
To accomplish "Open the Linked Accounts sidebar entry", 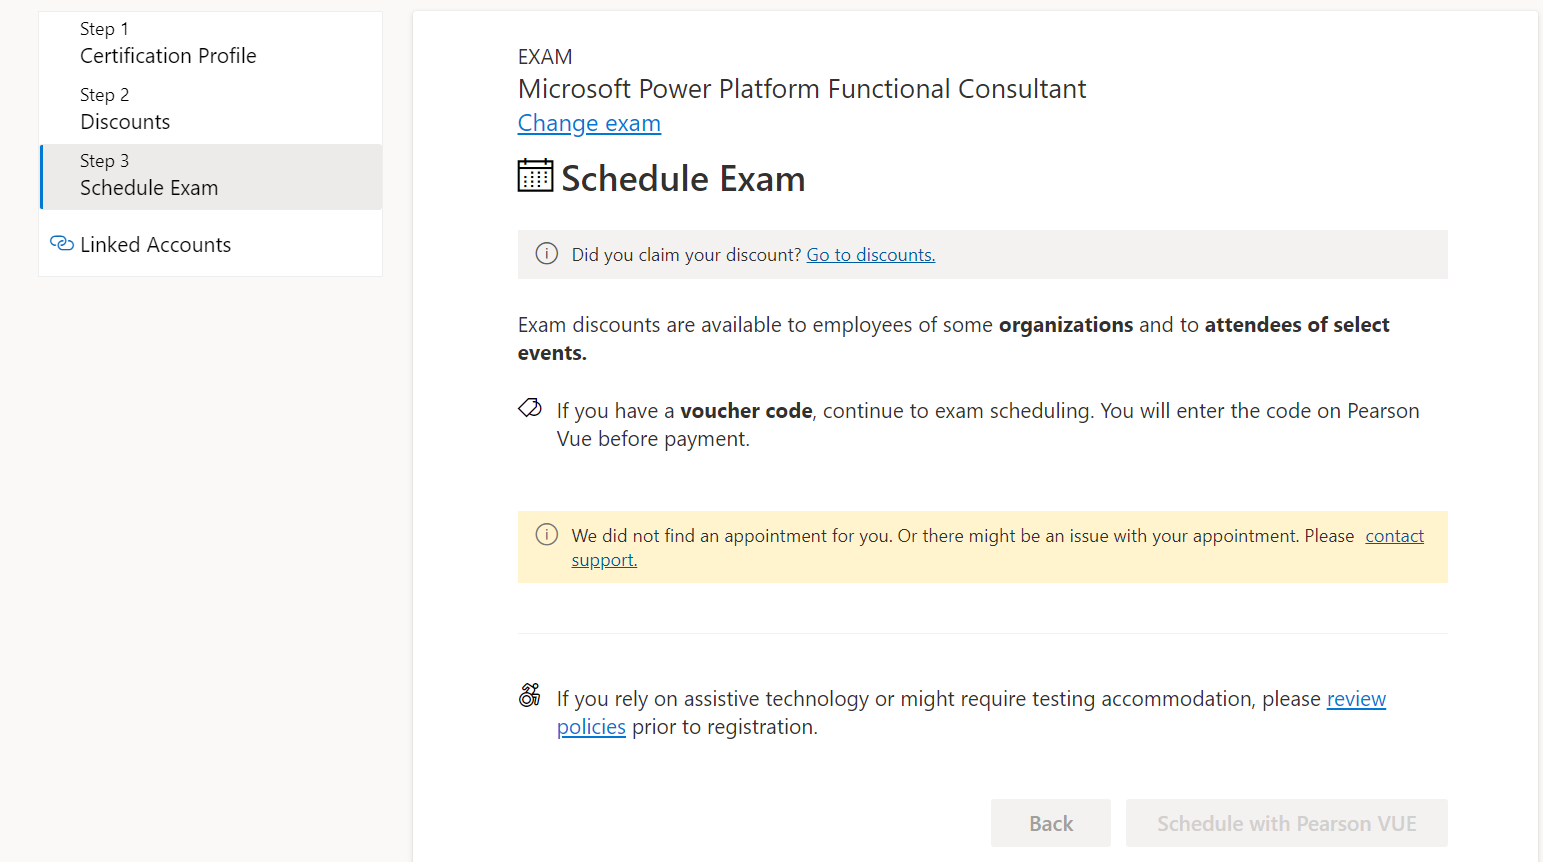I will pyautogui.click(x=155, y=243).
